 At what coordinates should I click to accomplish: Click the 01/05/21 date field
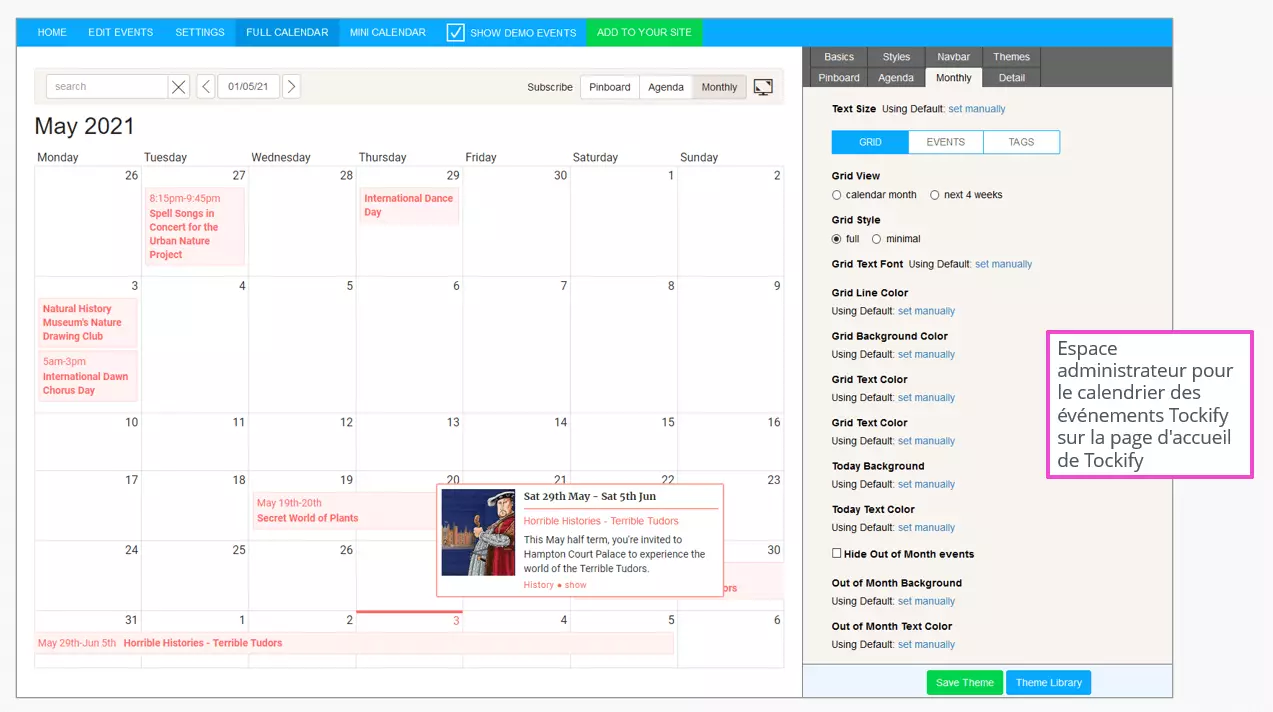click(249, 87)
